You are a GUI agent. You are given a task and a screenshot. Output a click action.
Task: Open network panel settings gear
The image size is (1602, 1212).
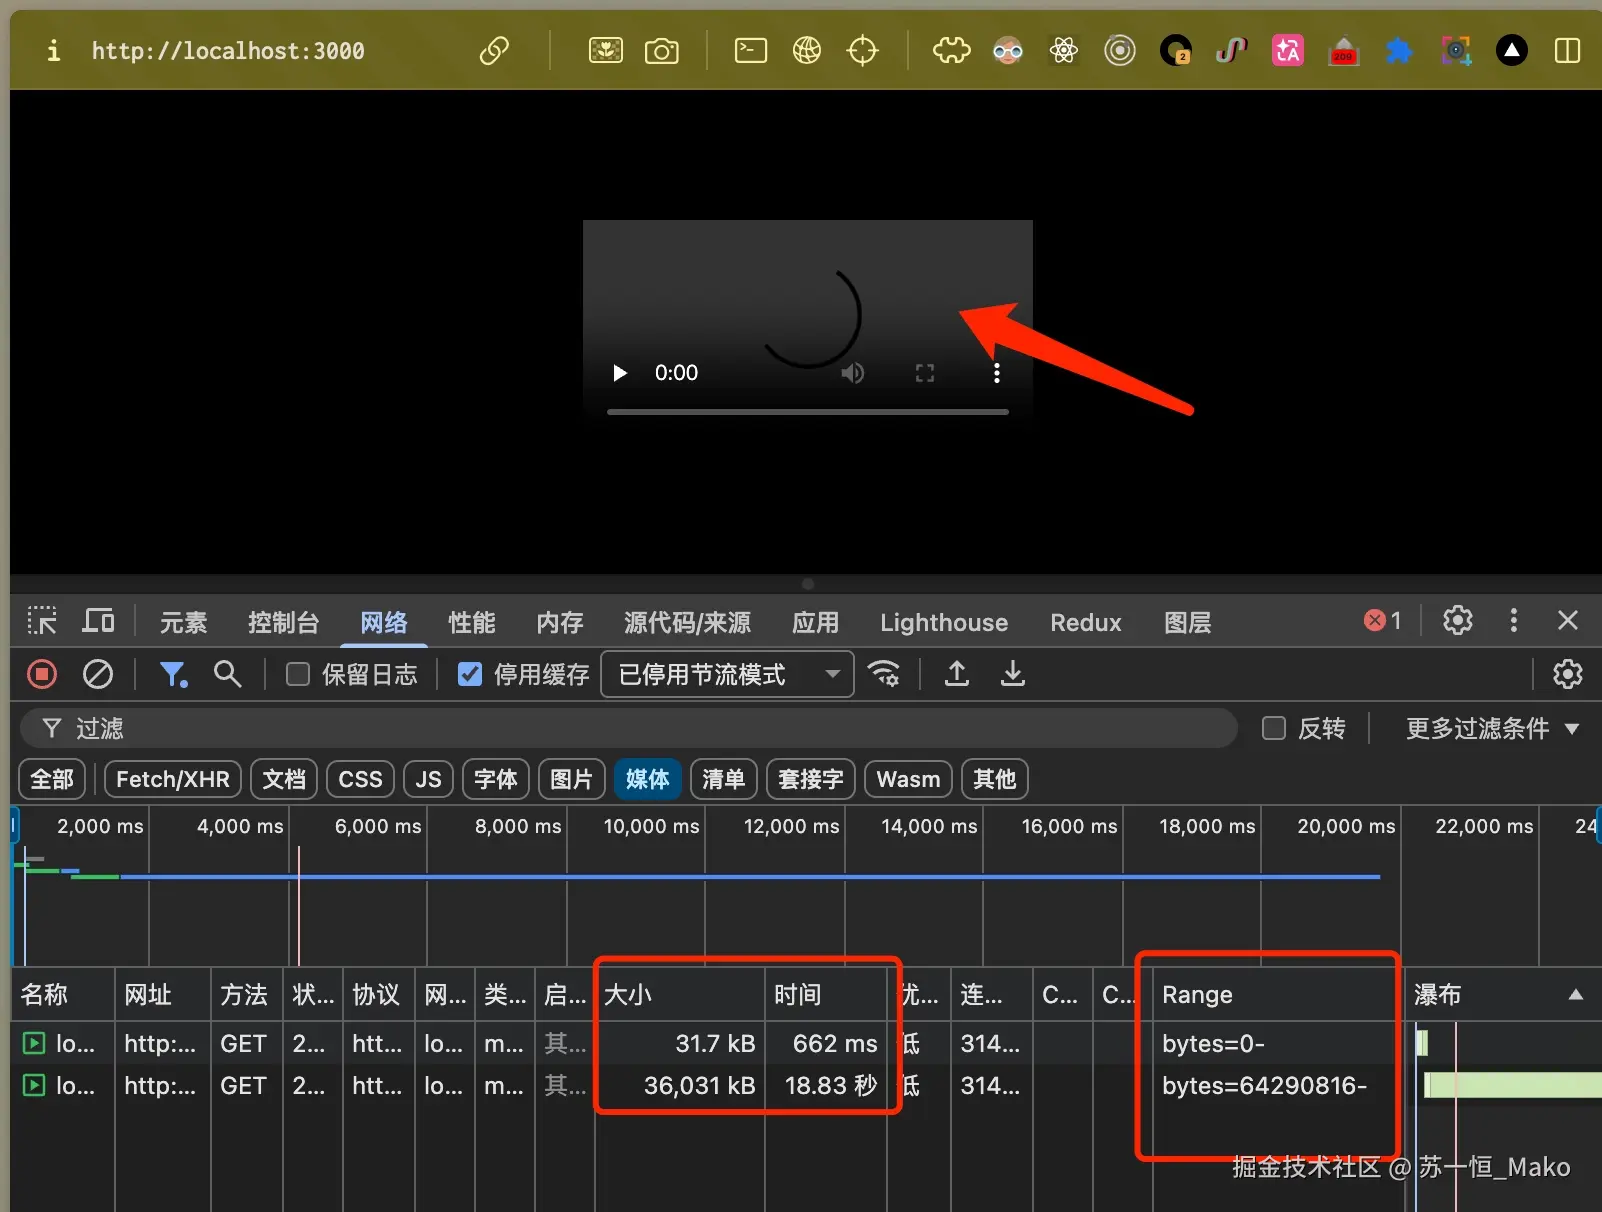coord(1567,674)
